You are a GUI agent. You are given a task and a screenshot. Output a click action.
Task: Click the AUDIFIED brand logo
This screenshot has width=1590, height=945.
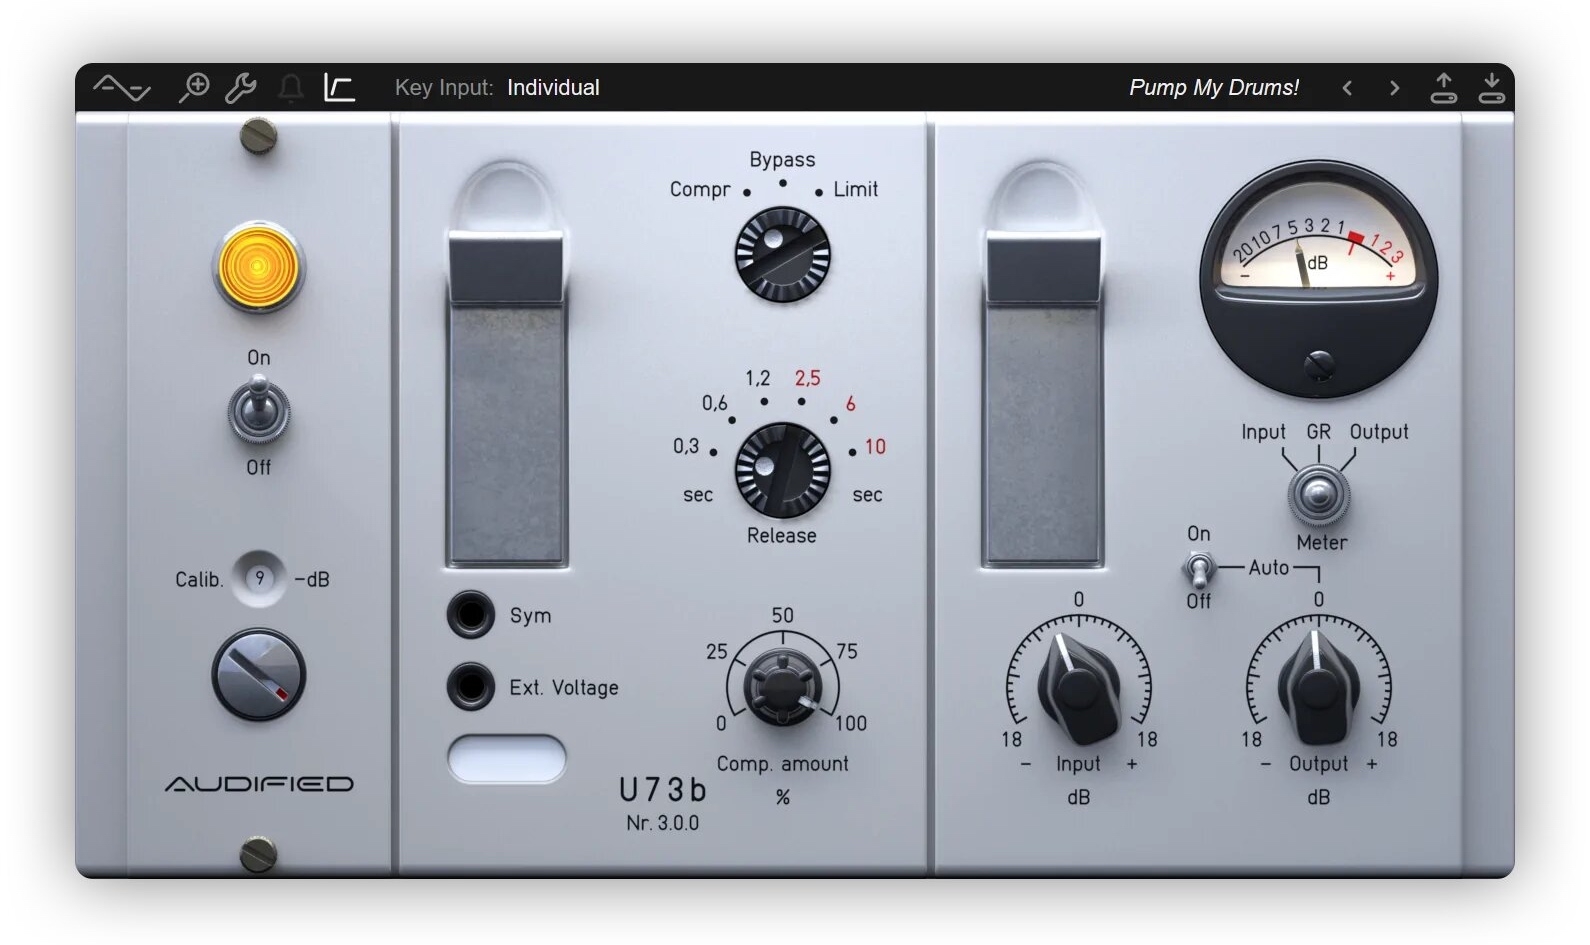tap(259, 784)
